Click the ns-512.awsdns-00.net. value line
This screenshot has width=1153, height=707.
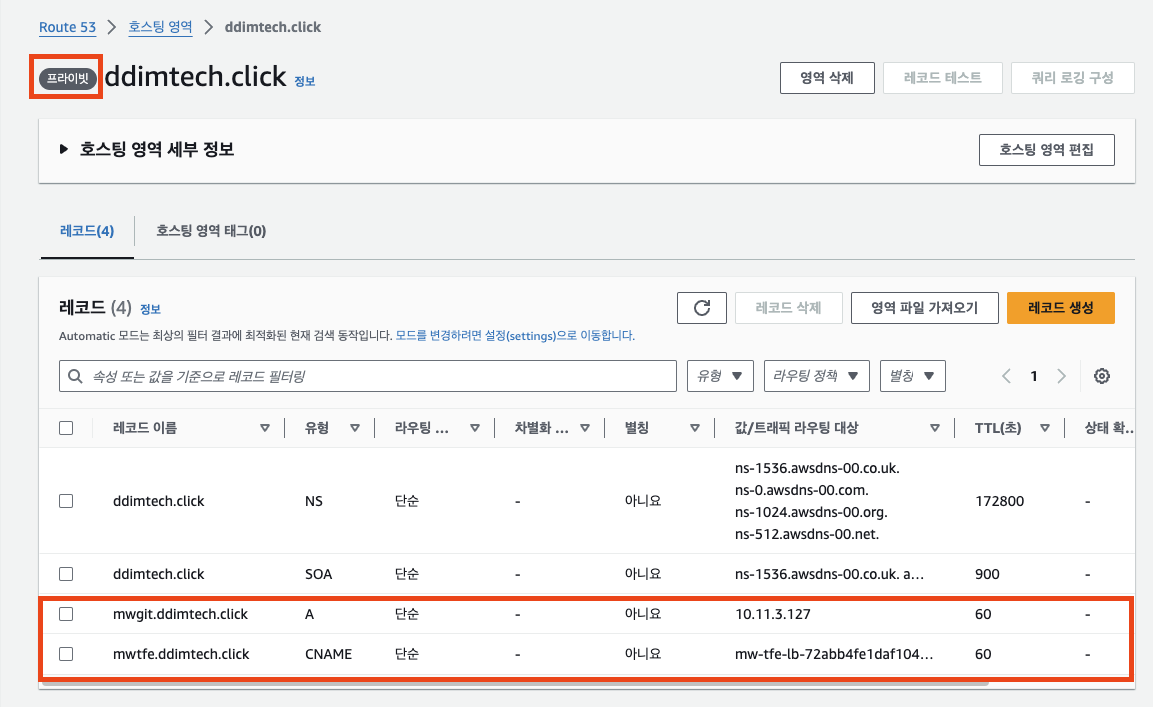[807, 534]
